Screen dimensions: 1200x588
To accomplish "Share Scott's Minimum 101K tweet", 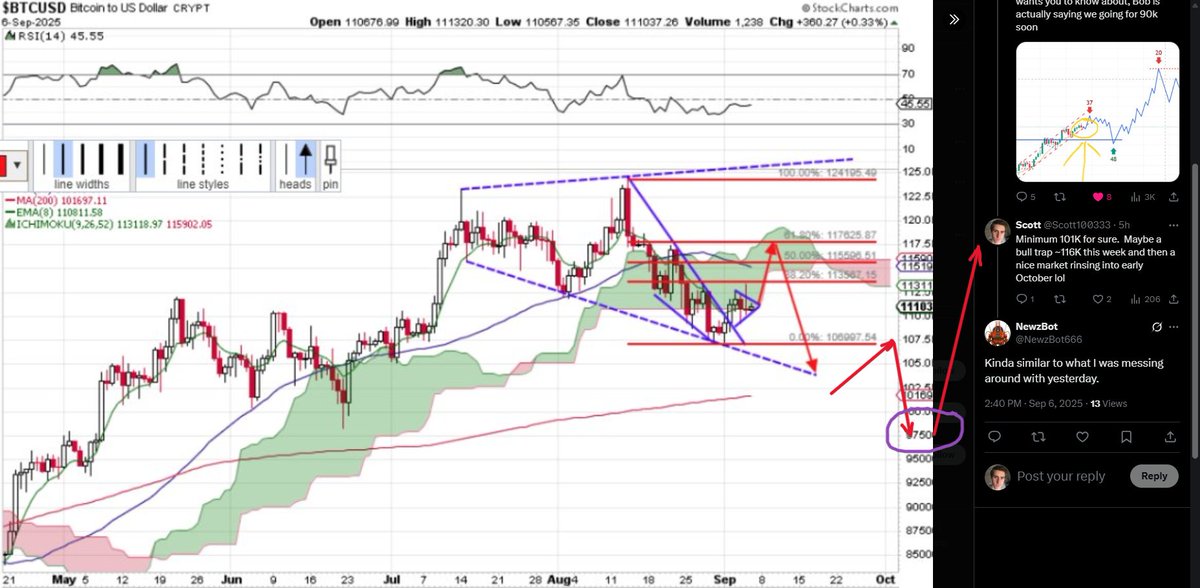I will (1173, 299).
